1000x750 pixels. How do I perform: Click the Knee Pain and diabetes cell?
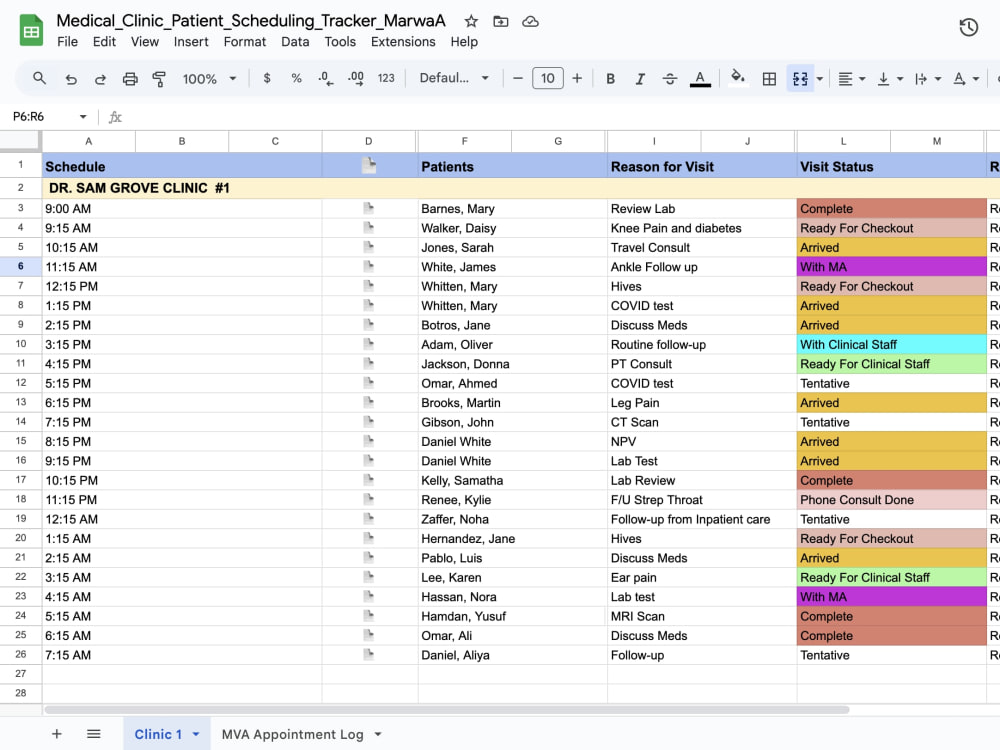pos(702,228)
